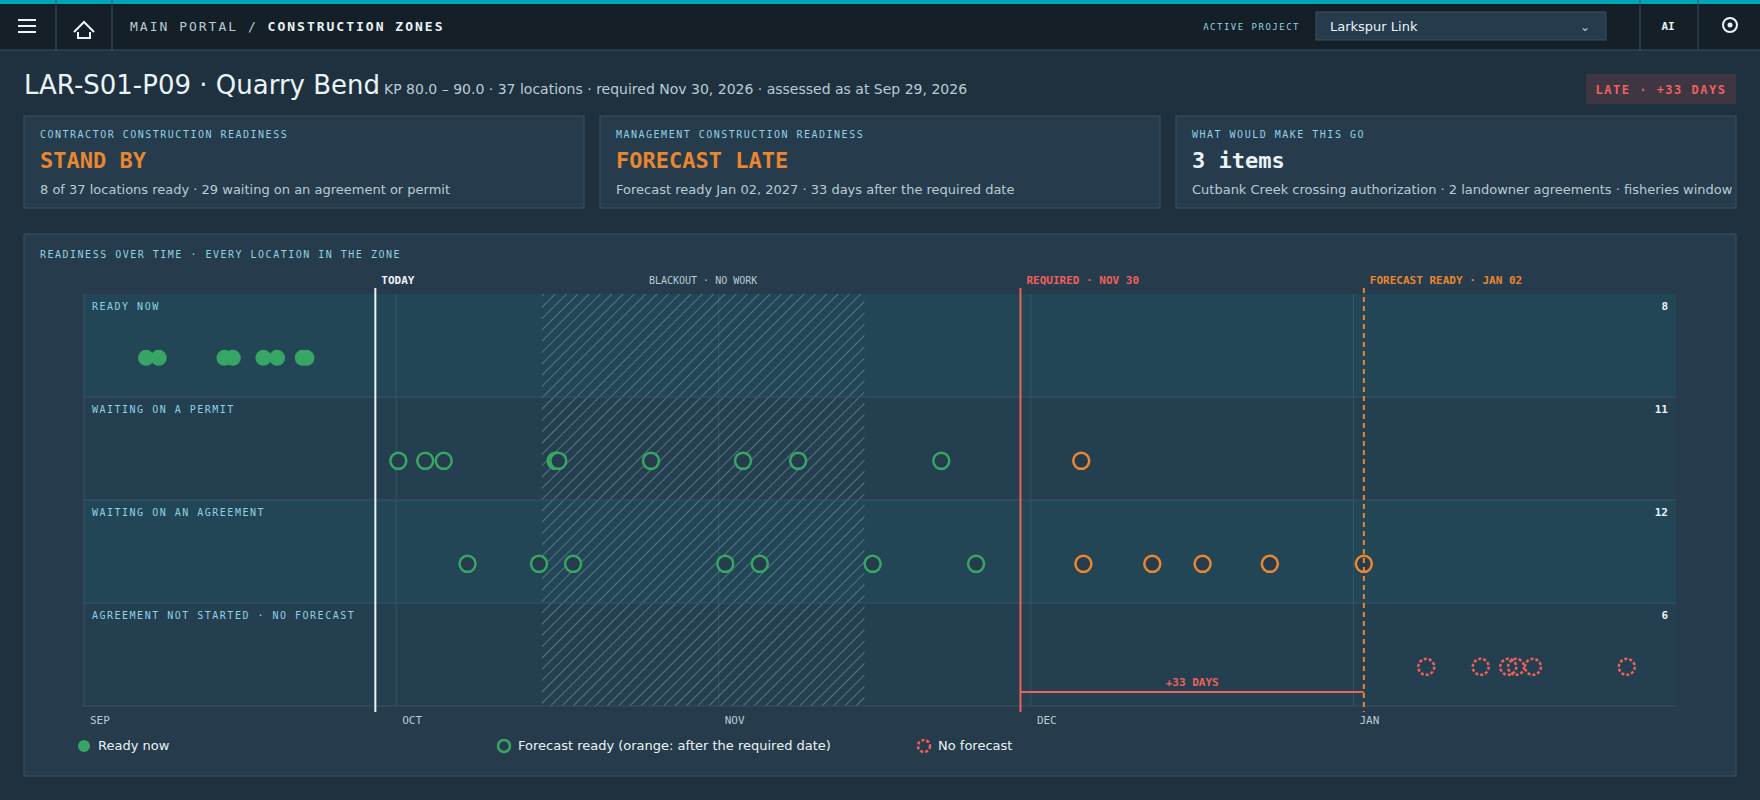Click the 'Forecast ready' legend entry
The image size is (1760, 800).
[664, 746]
